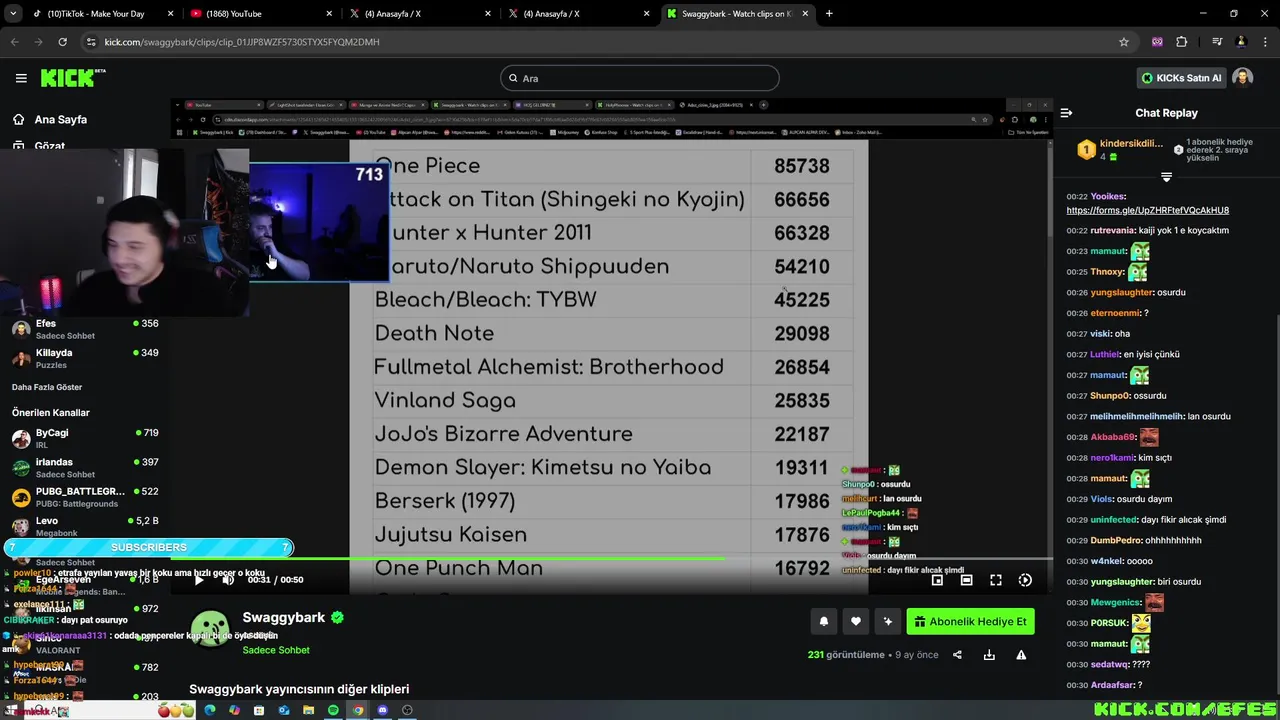The height and width of the screenshot is (720, 1280).
Task: Go forward with the browser forward arrow
Action: (38, 42)
